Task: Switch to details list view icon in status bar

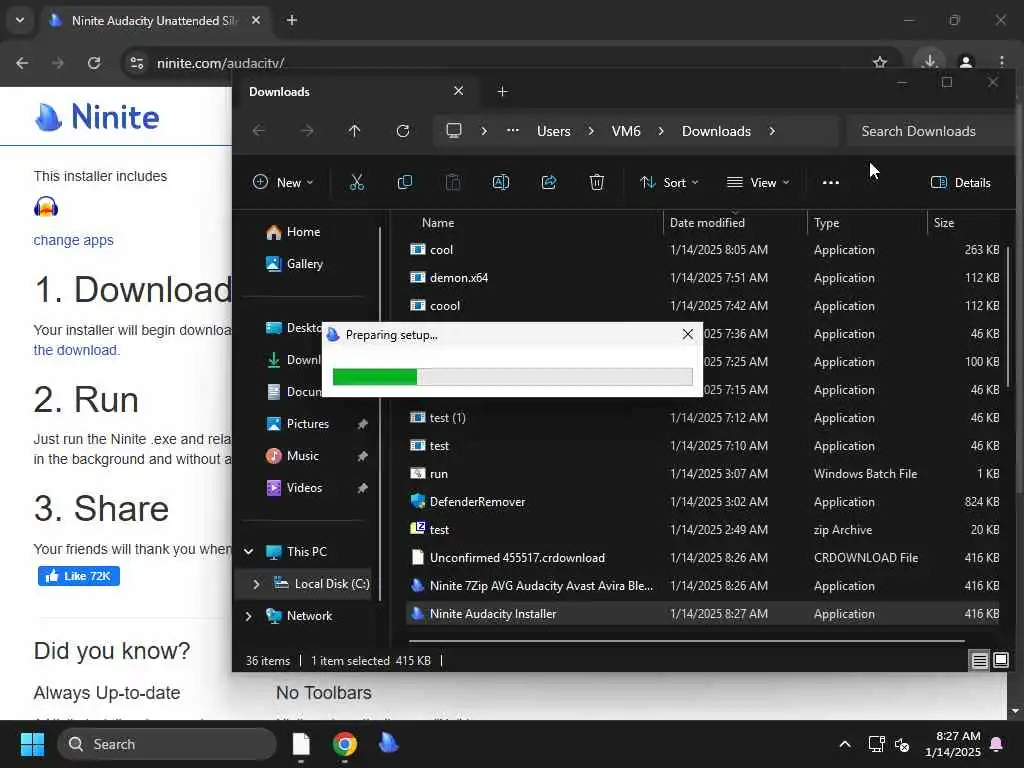Action: point(980,661)
